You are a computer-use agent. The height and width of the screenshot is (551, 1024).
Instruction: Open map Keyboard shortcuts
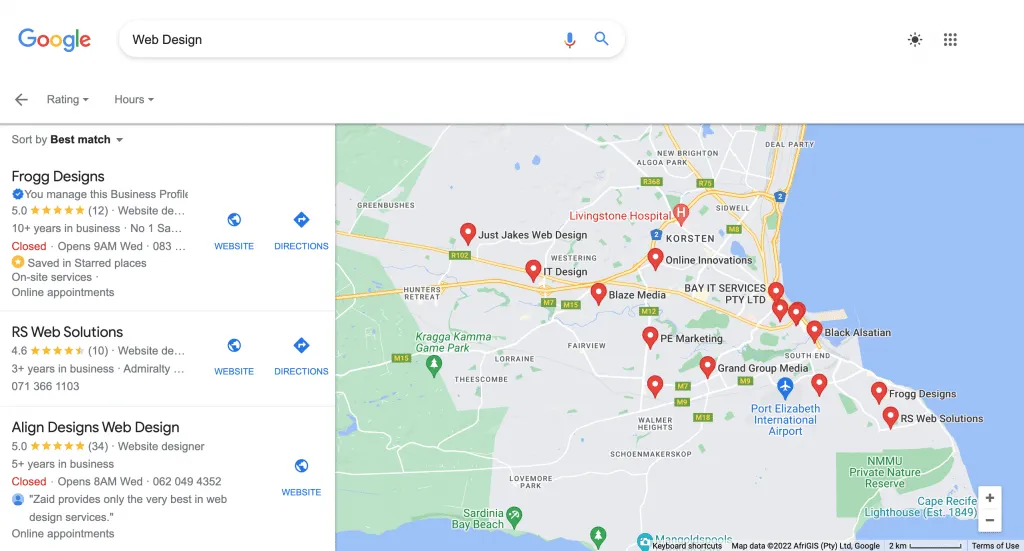[687, 546]
